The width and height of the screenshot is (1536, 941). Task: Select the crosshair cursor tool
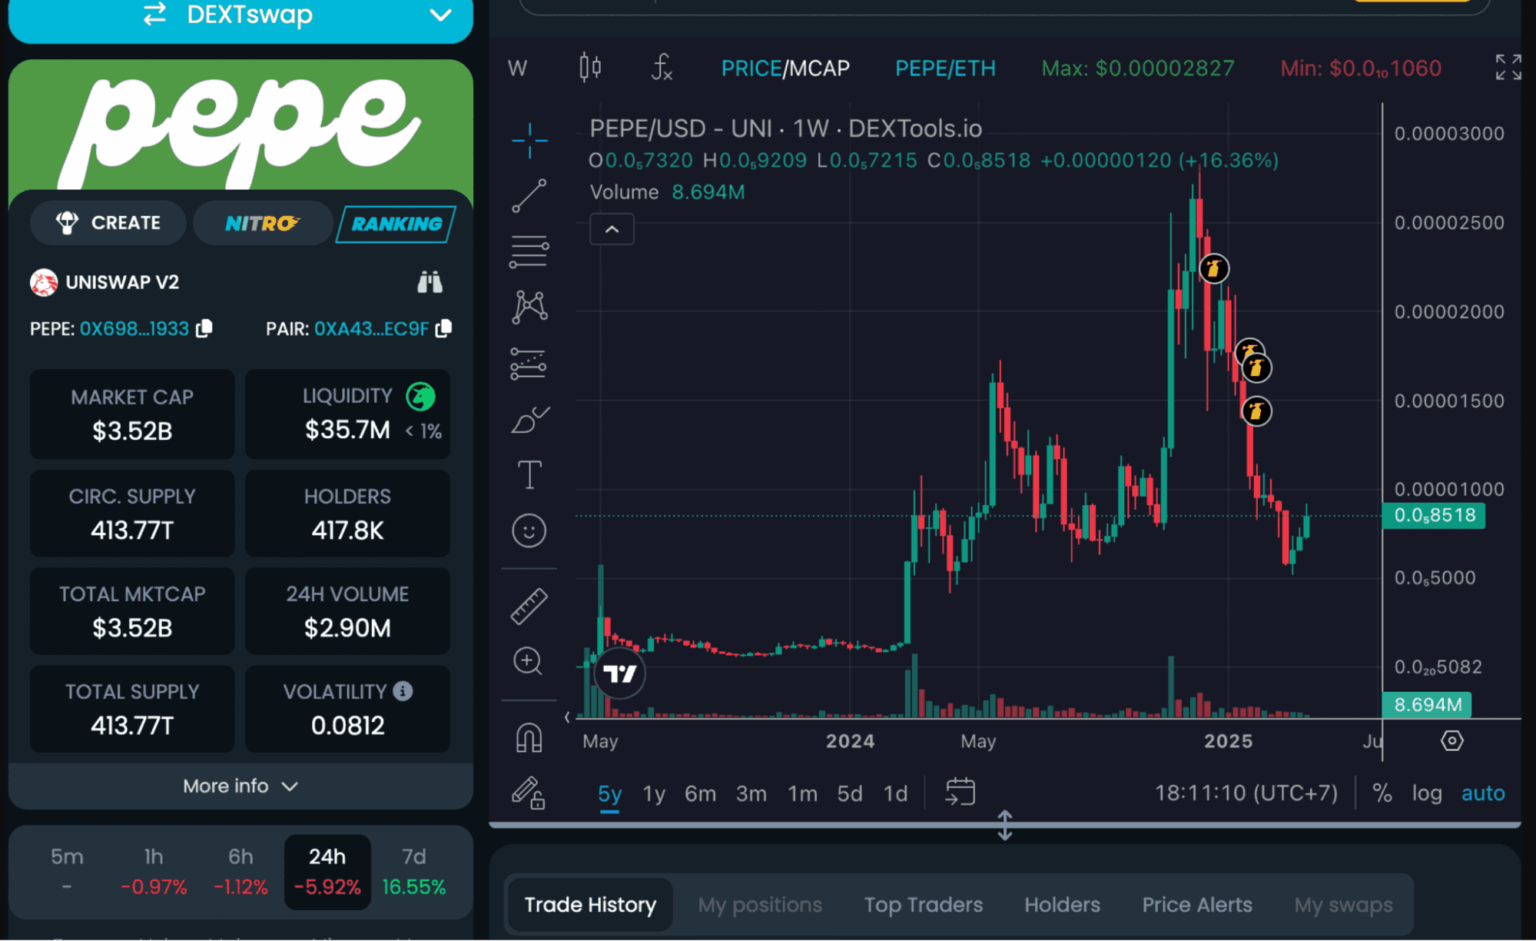[x=529, y=140]
